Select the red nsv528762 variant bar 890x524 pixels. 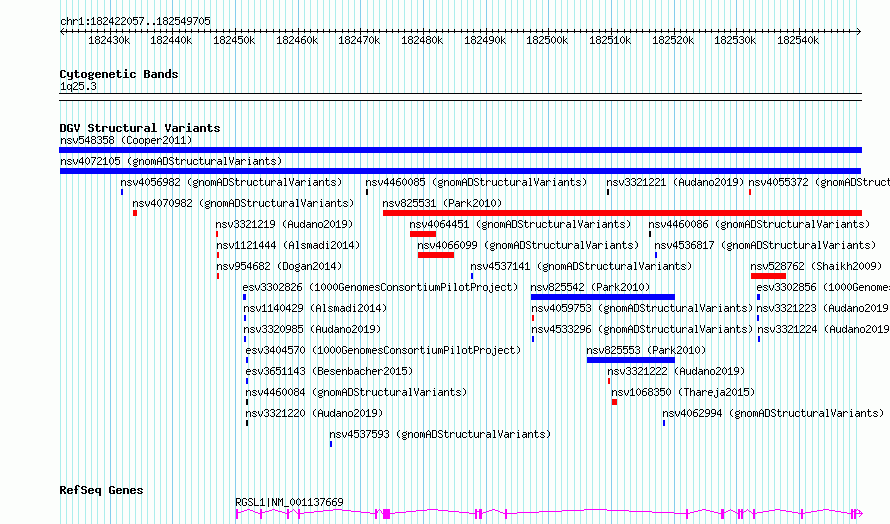[x=769, y=276]
